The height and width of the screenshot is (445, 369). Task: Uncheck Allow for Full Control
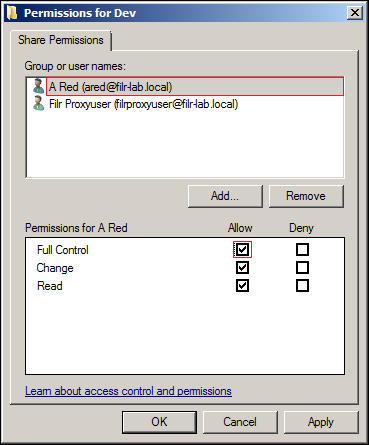click(x=242, y=249)
